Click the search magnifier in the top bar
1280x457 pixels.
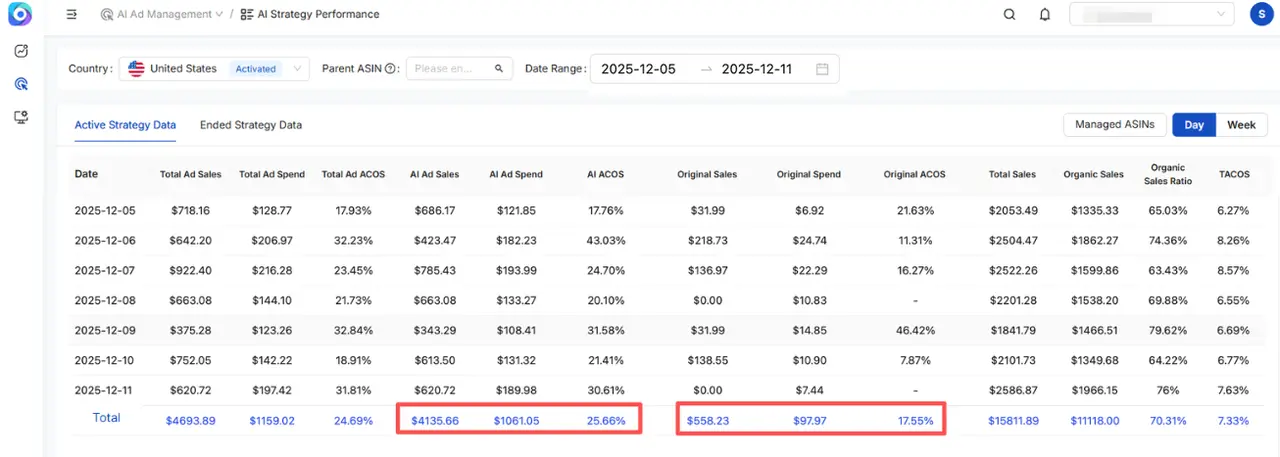pyautogui.click(x=1009, y=15)
